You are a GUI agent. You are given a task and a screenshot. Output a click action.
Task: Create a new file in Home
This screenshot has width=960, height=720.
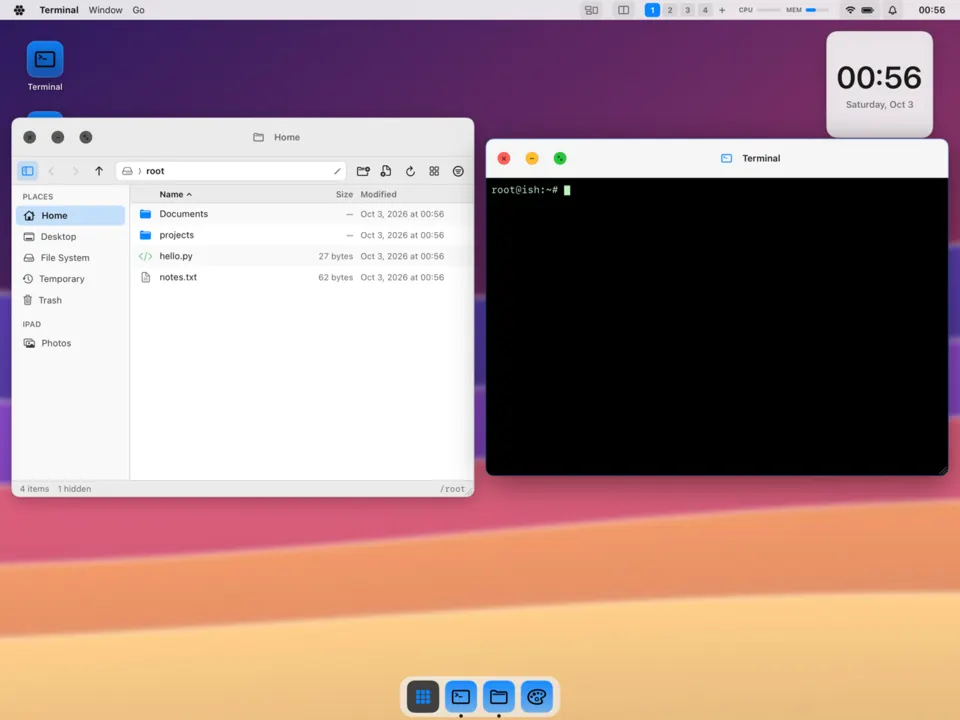(x=386, y=171)
